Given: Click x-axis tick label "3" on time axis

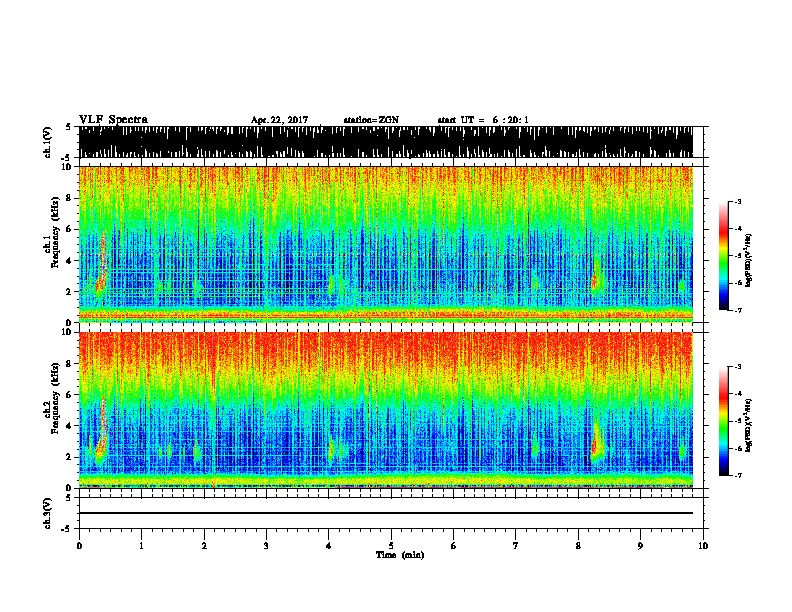Looking at the screenshot, I should click(x=266, y=546).
